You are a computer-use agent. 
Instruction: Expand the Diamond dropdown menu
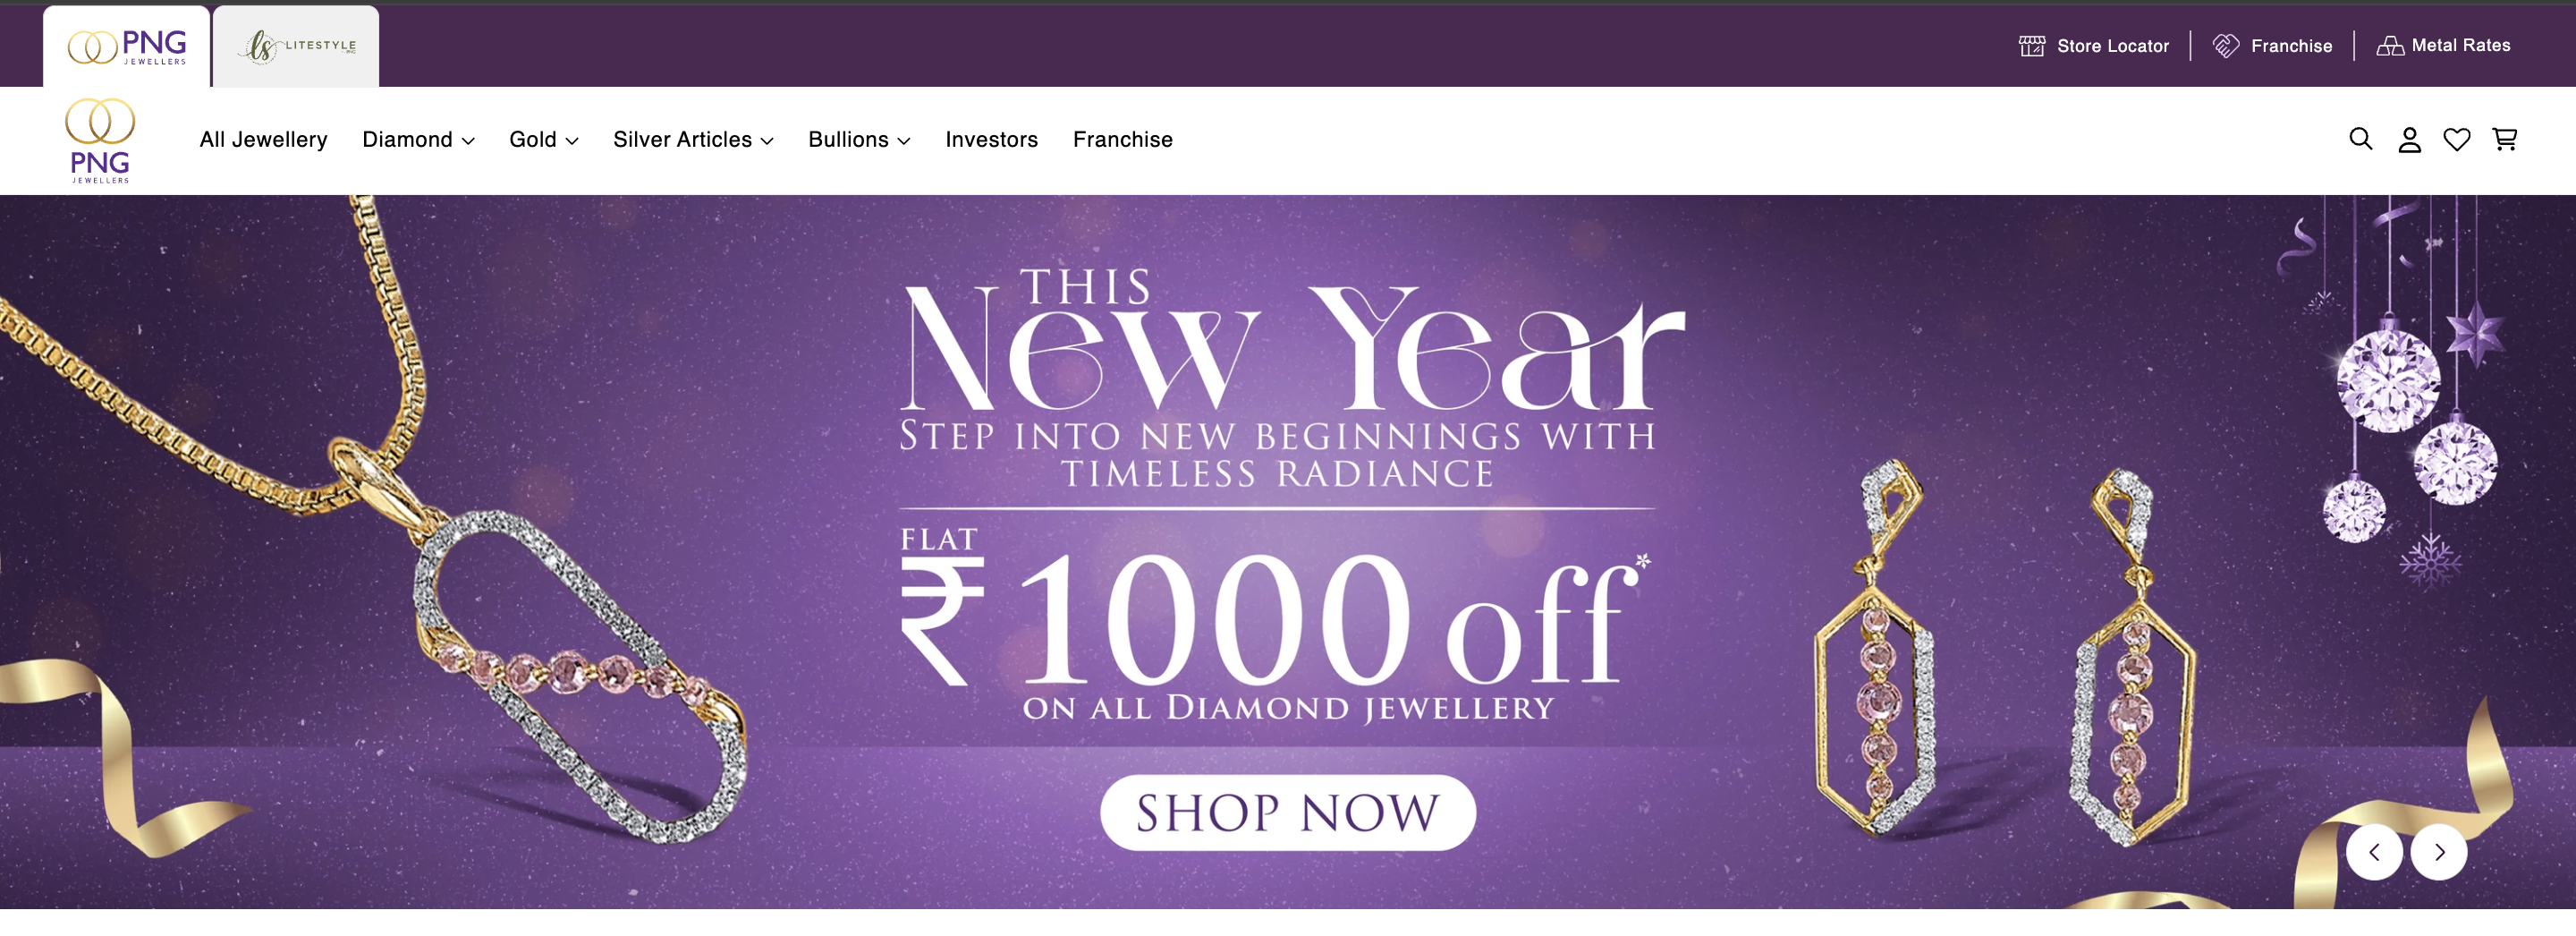[x=418, y=140]
